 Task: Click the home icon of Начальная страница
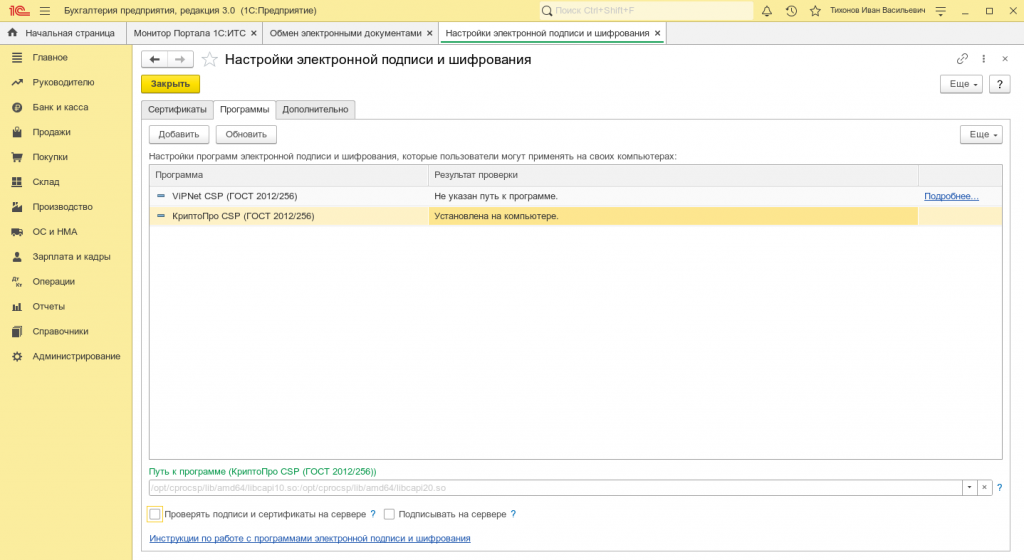[12, 33]
